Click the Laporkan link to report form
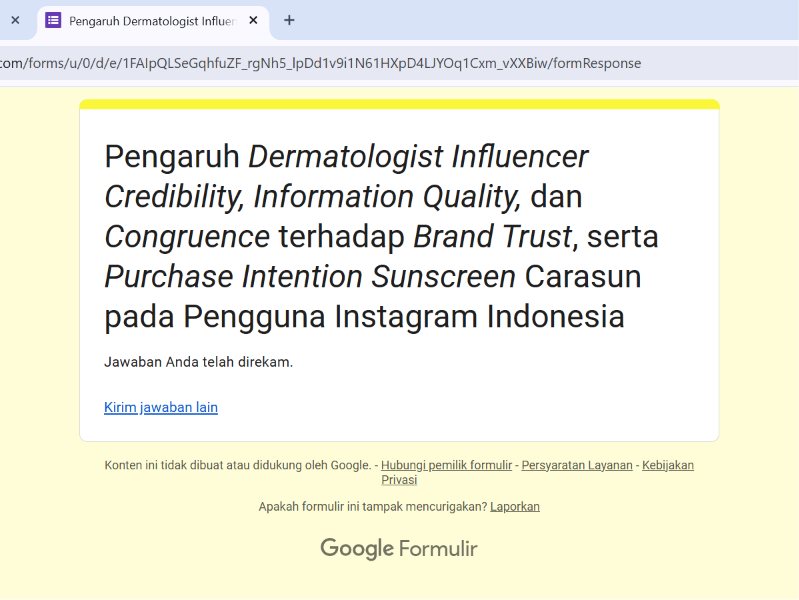Image resolution: width=799 pixels, height=600 pixels. point(515,507)
